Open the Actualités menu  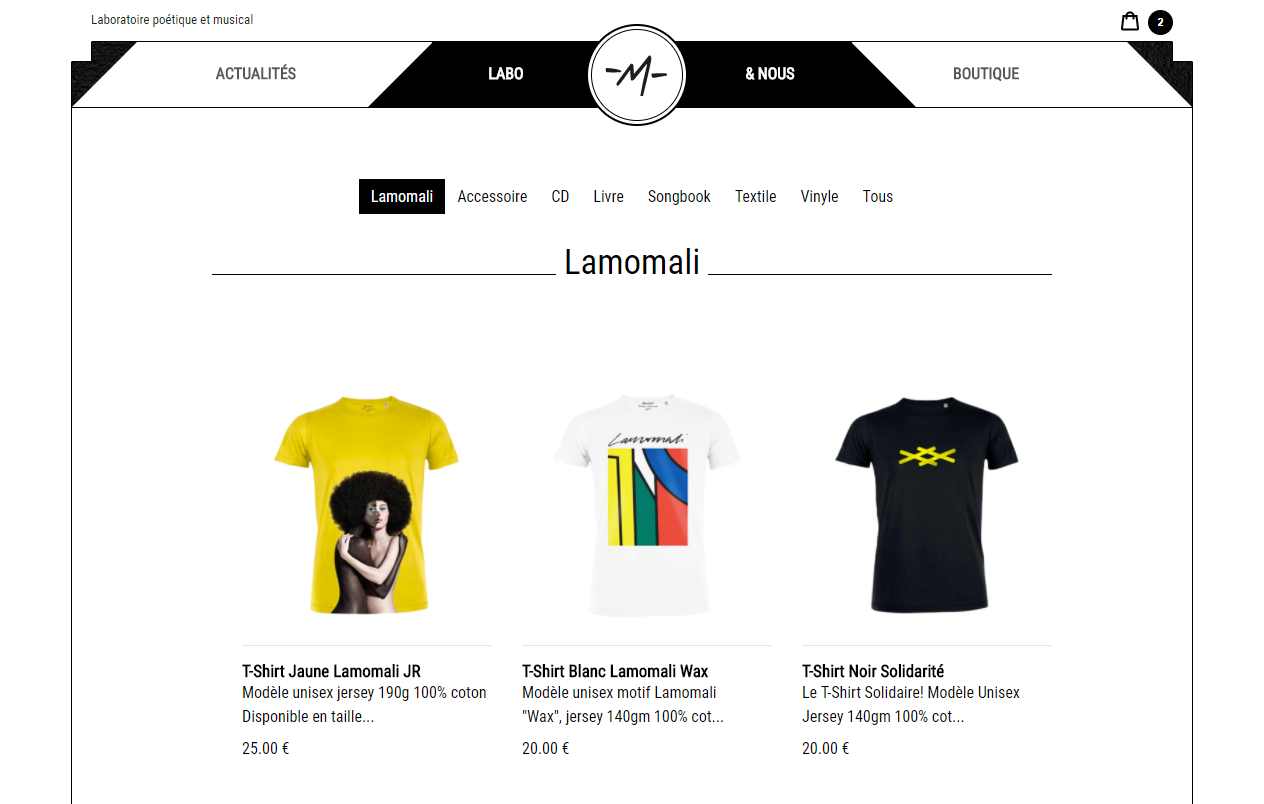pos(256,74)
